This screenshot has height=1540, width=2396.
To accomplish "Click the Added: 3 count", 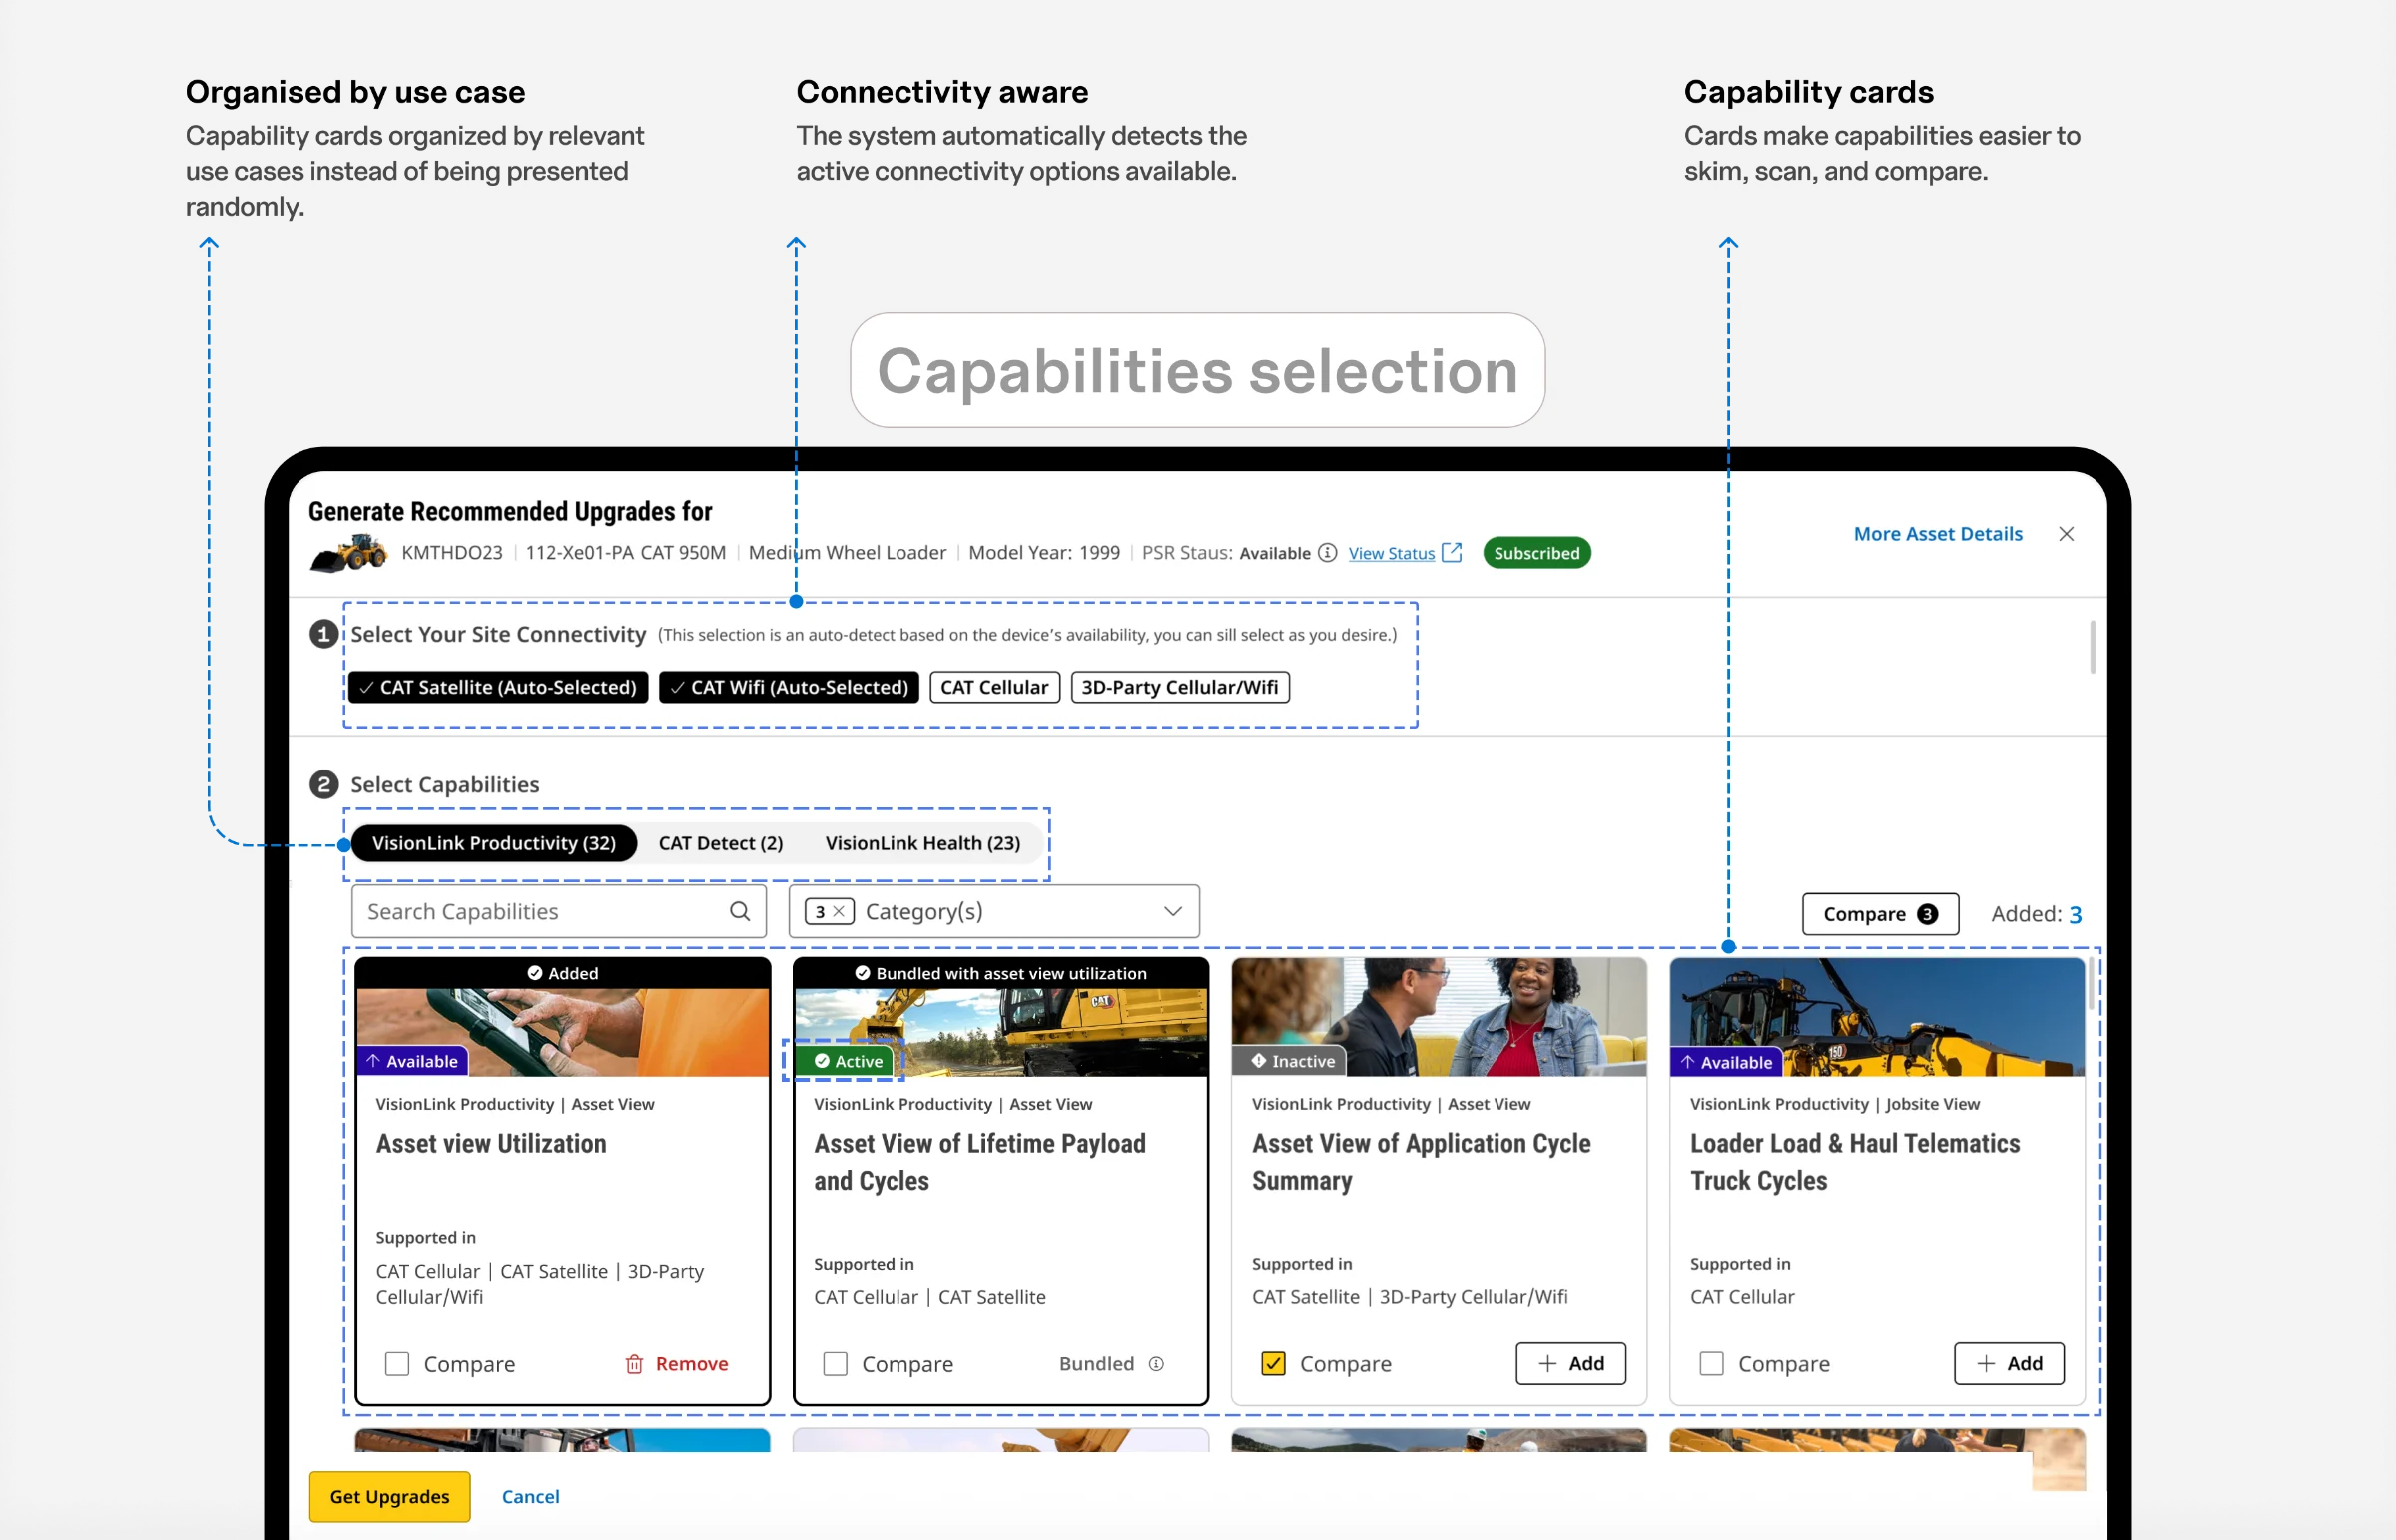I will 2036,914.
